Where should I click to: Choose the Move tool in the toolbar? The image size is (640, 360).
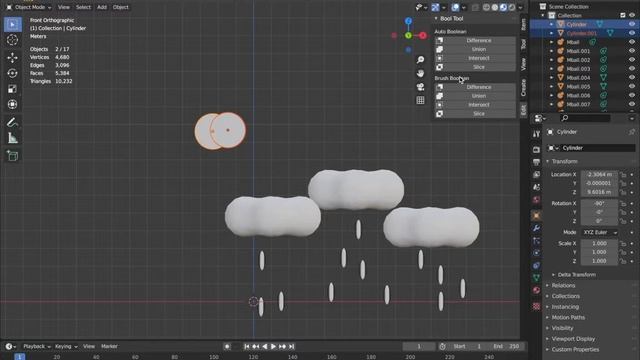click(13, 58)
